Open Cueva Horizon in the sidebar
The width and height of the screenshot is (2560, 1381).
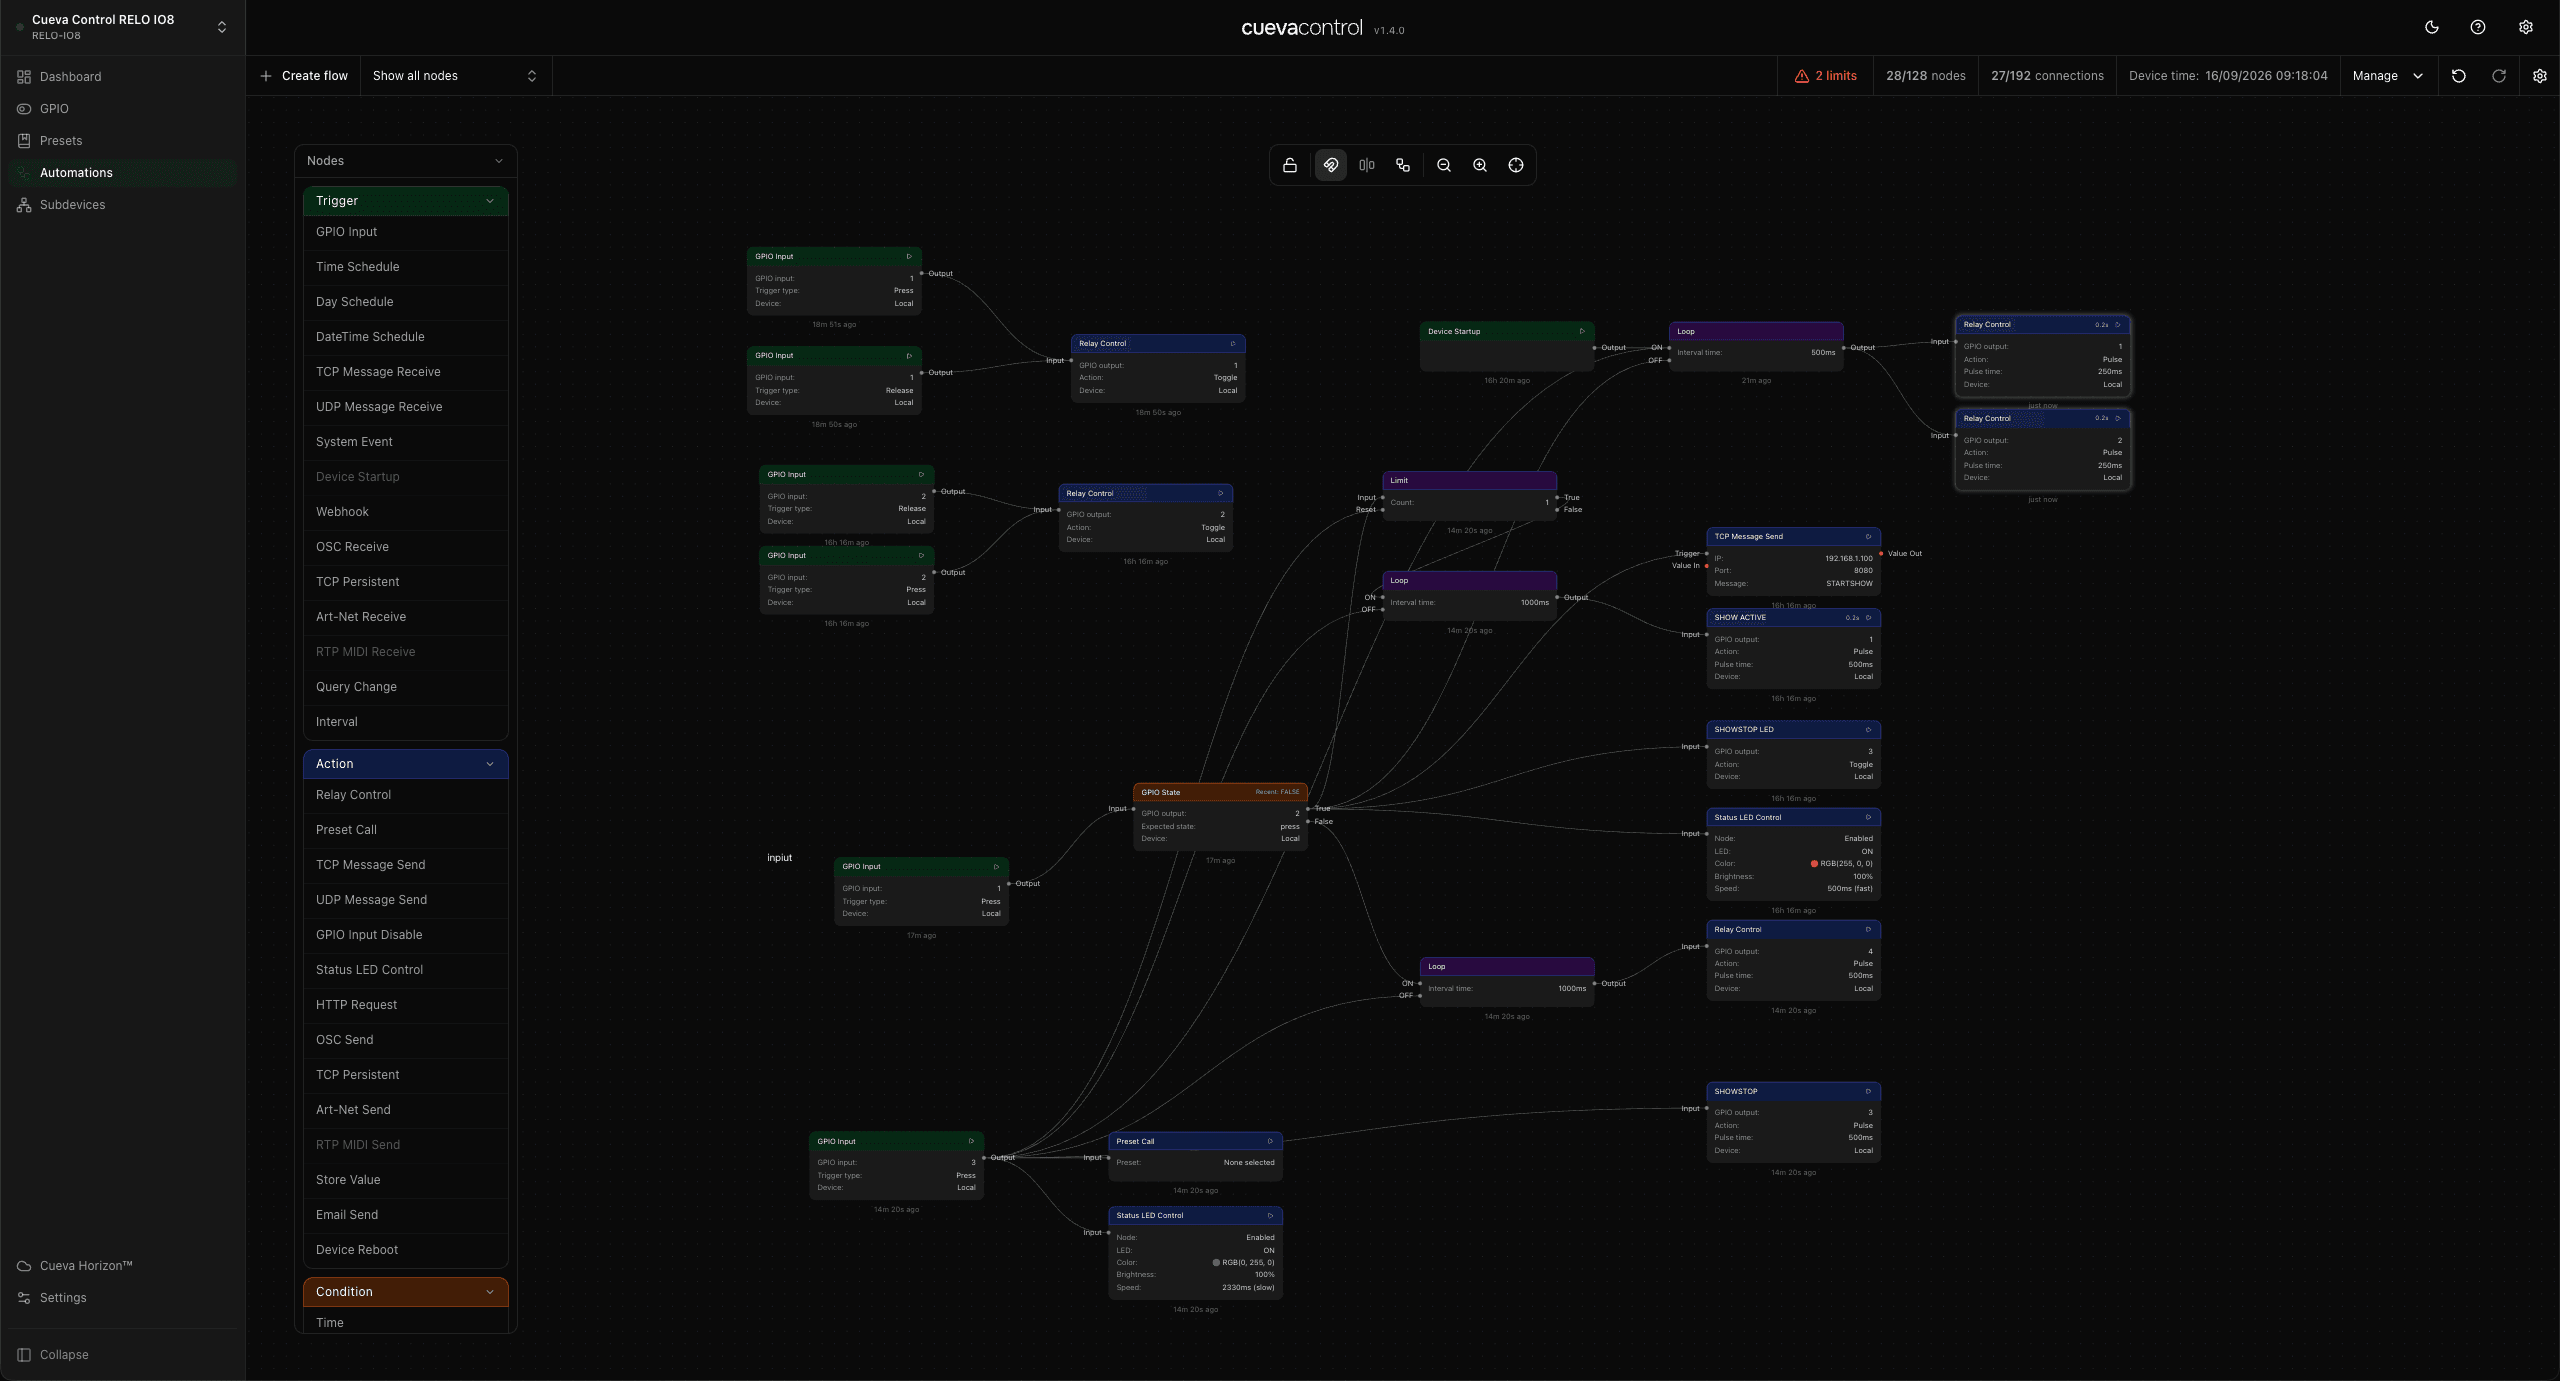click(122, 1266)
